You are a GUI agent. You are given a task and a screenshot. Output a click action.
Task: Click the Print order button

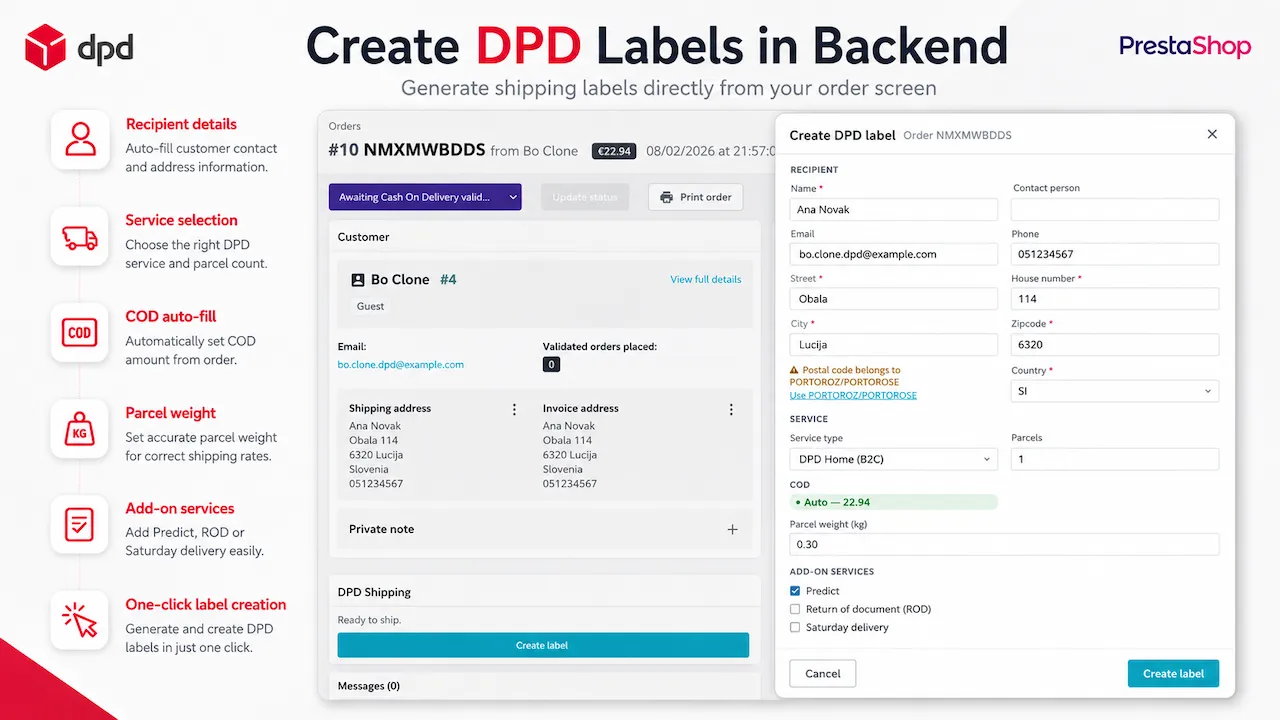point(696,197)
